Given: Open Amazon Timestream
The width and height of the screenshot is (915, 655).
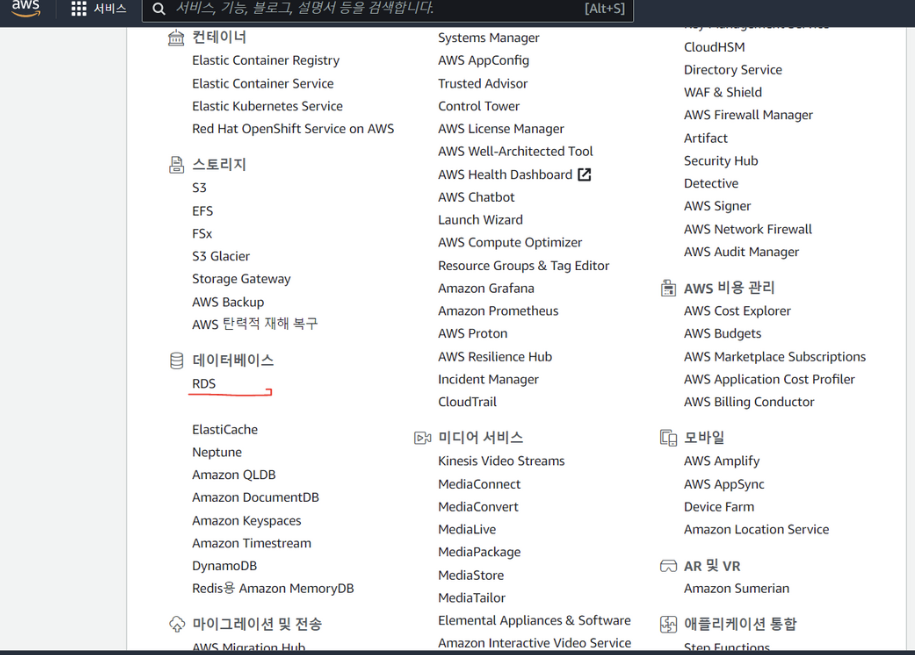Looking at the screenshot, I should [x=252, y=543].
